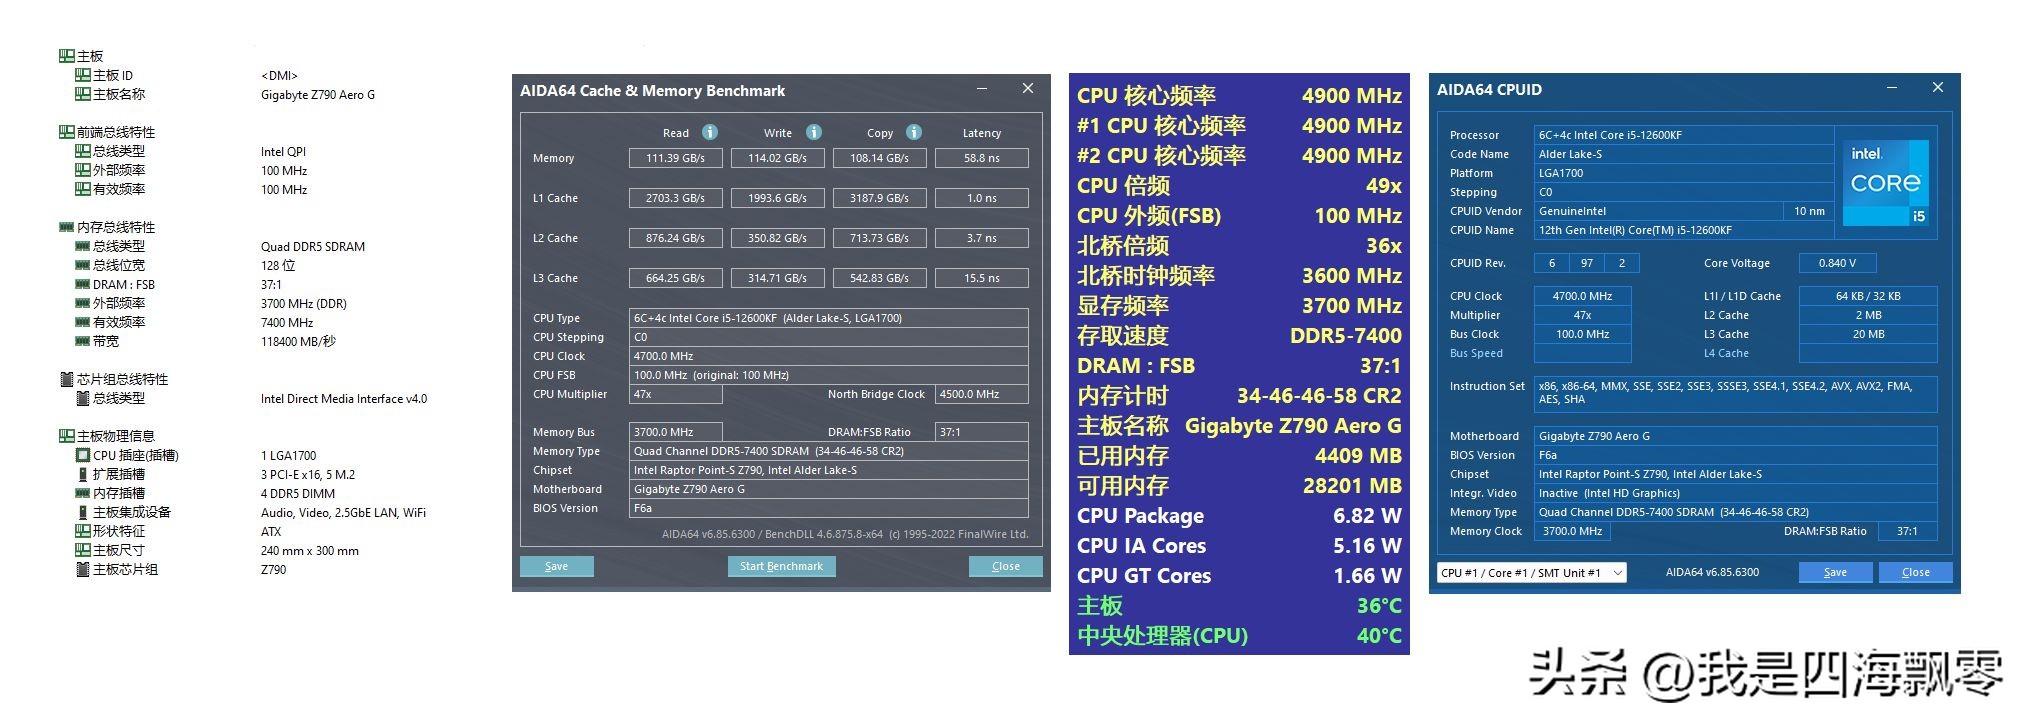Click the Intel Core i5 logo badge
Image resolution: width=2026 pixels, height=721 pixels.
coord(1885,182)
